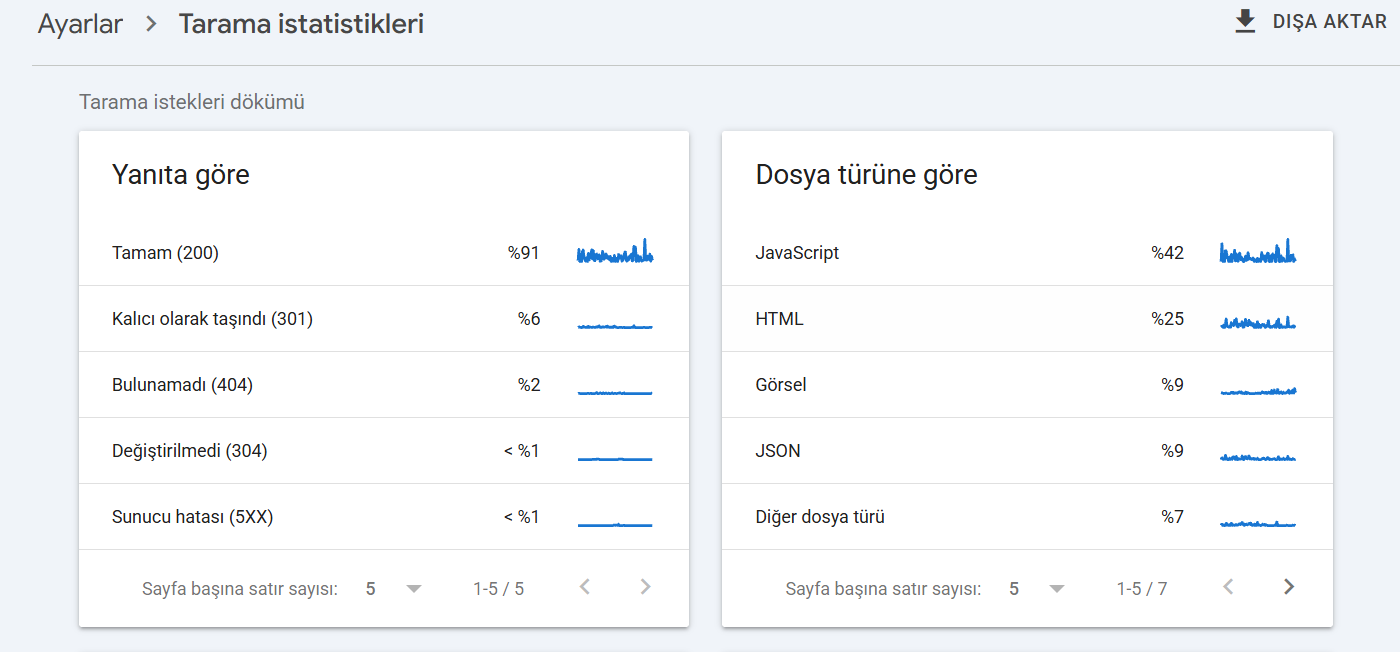1400x652 pixels.
Task: Click the Tarama istatistikleri page title
Action: [301, 24]
